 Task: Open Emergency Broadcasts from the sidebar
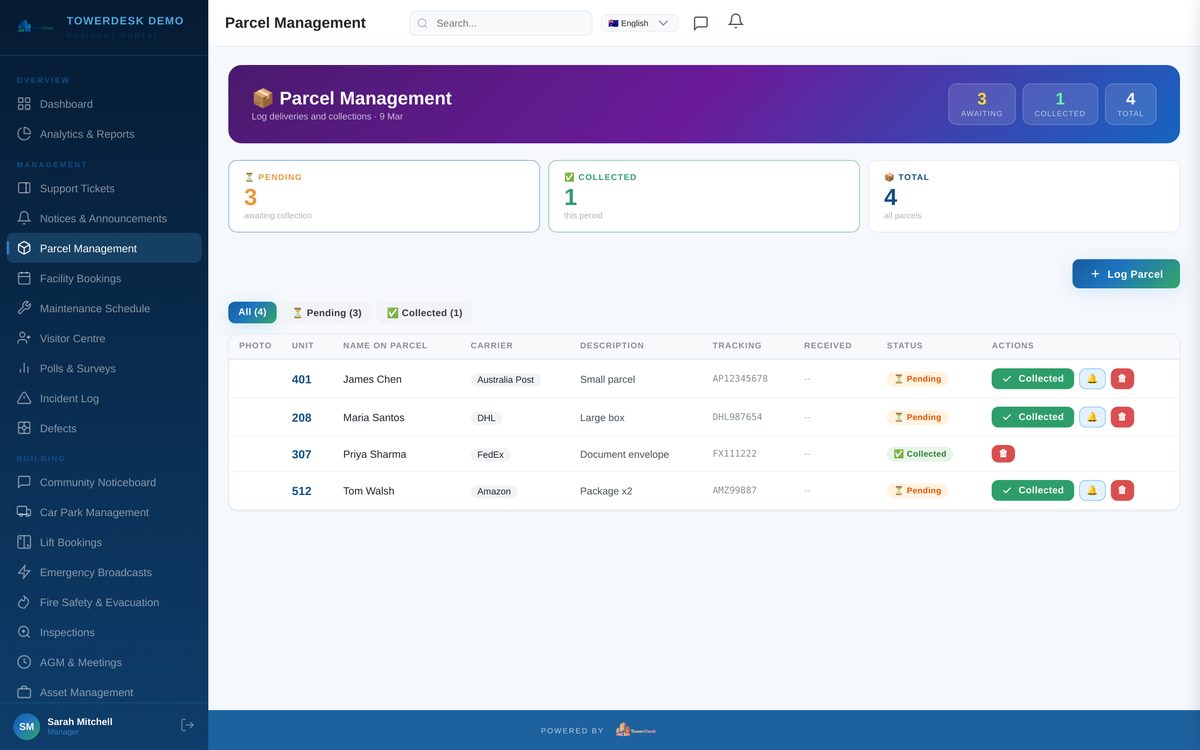click(x=23, y=571)
